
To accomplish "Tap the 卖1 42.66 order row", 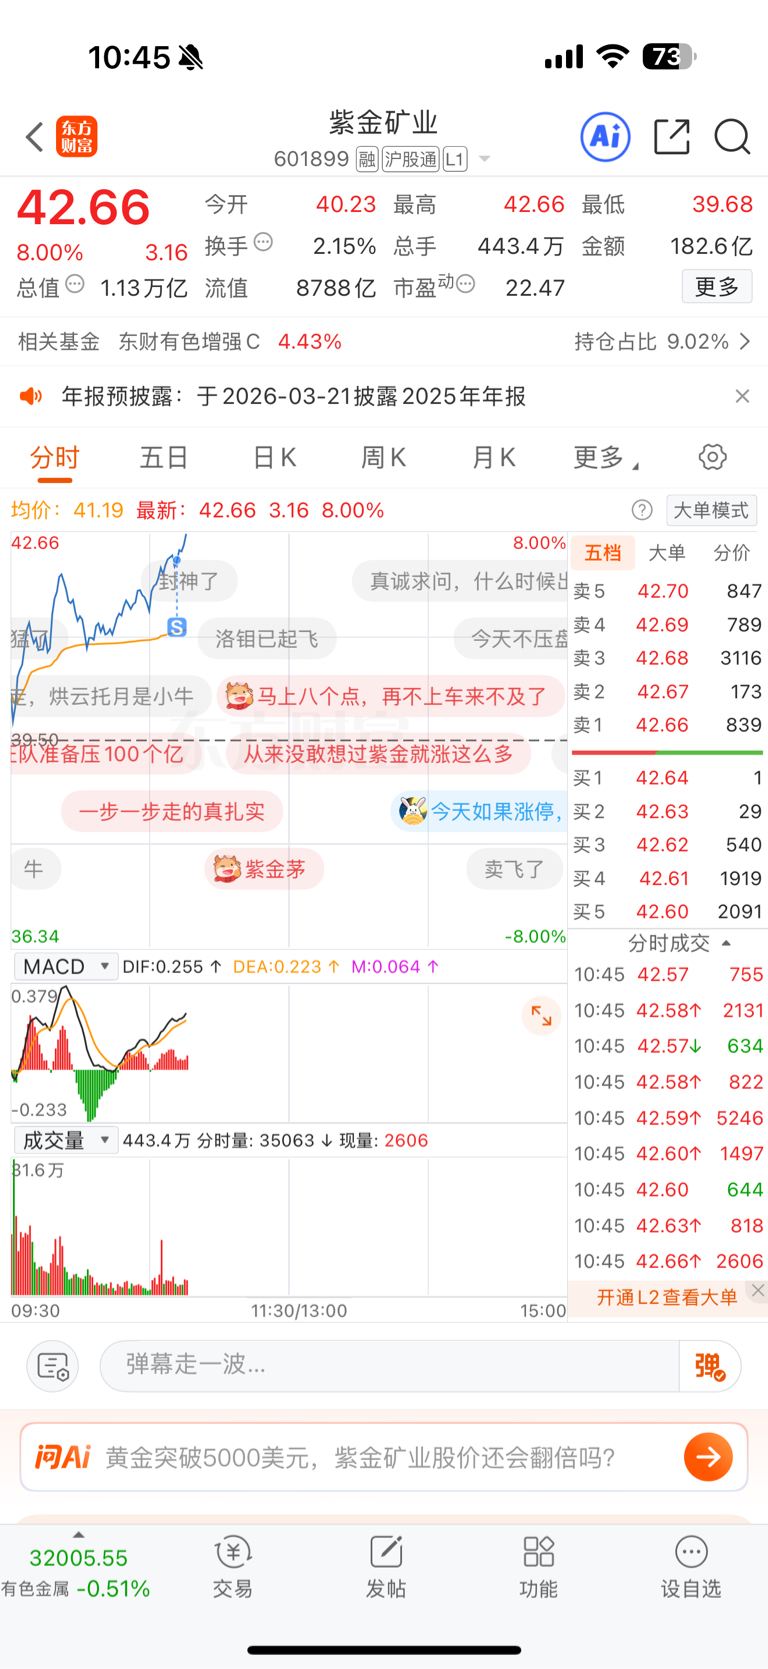I will pyautogui.click(x=667, y=725).
